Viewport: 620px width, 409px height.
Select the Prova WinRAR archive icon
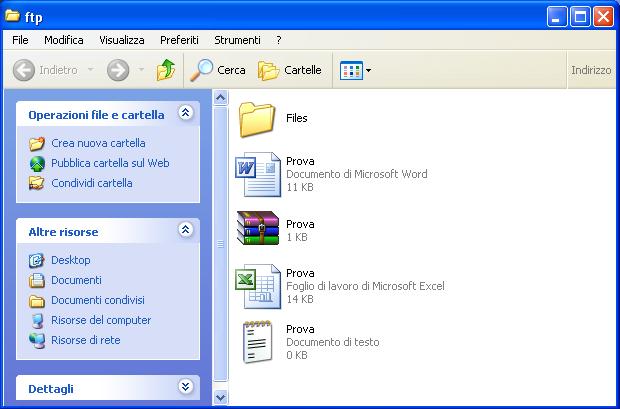pos(258,228)
